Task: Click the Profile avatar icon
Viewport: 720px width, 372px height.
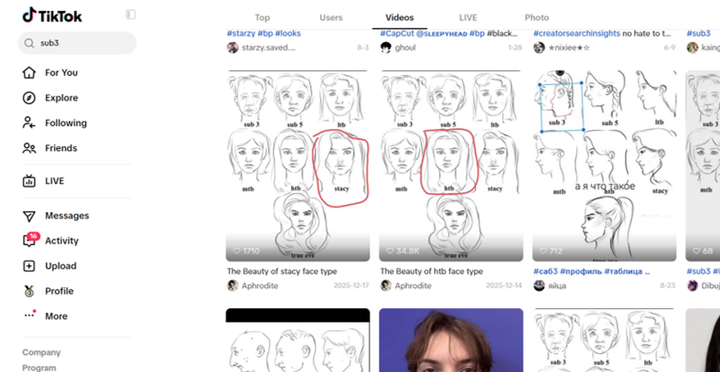Action: (x=29, y=291)
